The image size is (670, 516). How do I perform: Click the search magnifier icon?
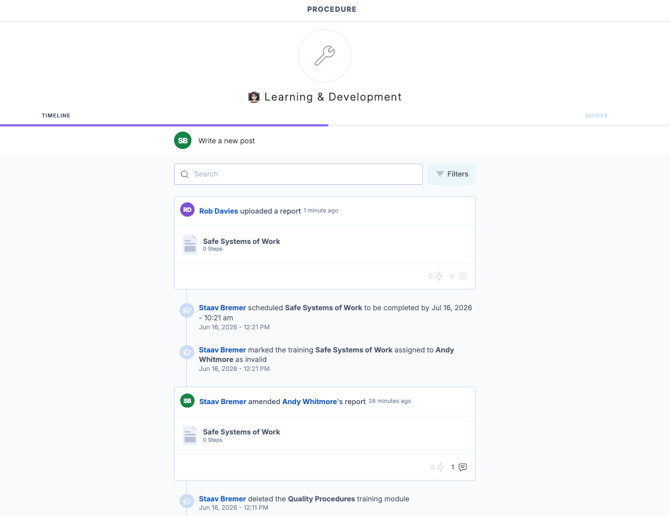coord(185,174)
